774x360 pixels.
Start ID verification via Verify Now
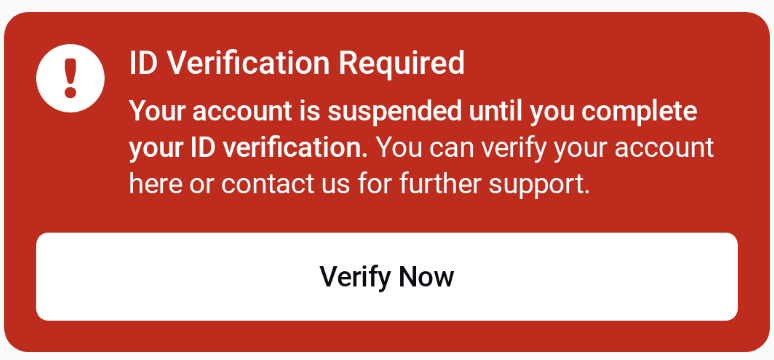click(387, 277)
